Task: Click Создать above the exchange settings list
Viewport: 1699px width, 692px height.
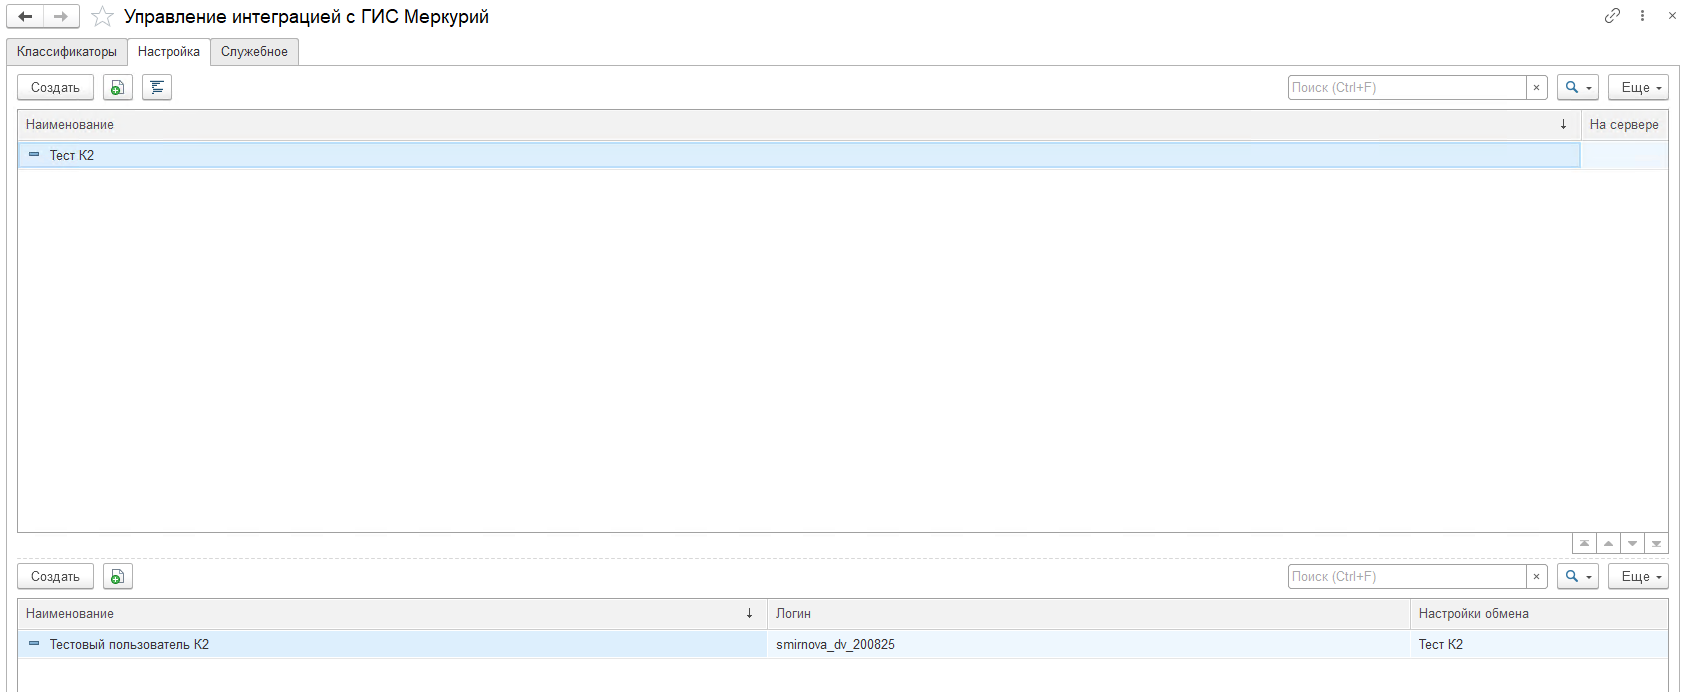Action: (55, 88)
